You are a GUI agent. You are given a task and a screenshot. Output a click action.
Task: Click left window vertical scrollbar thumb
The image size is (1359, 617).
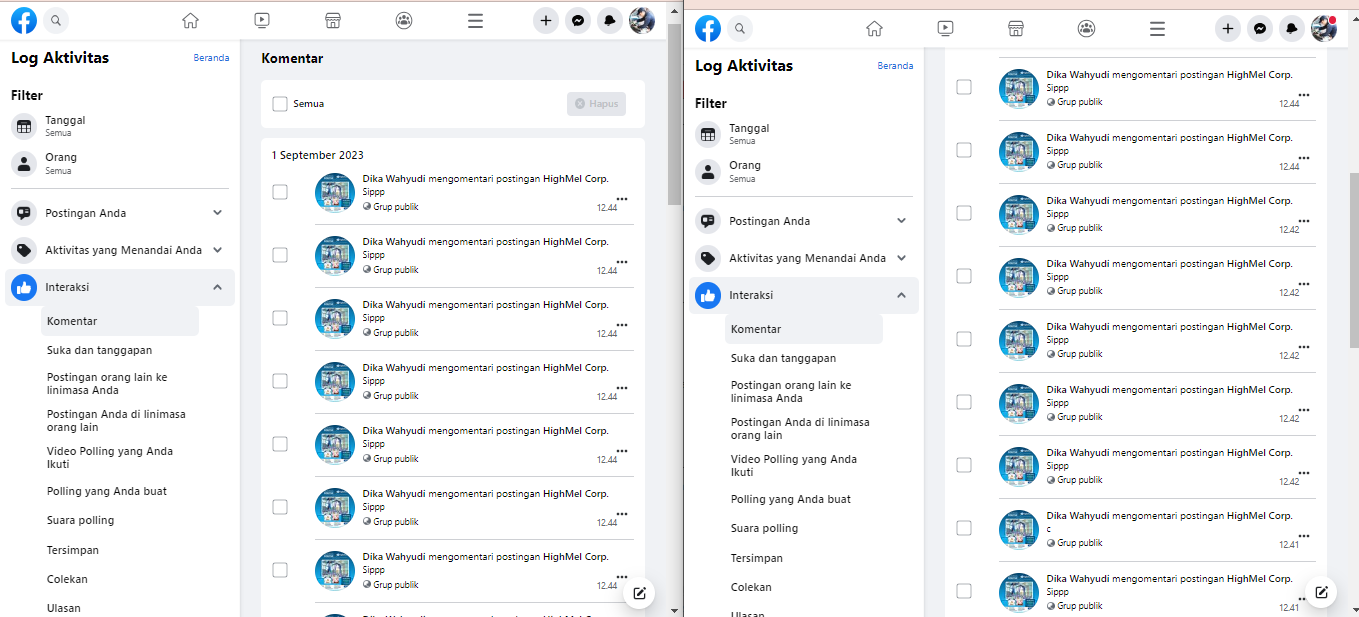click(x=674, y=115)
